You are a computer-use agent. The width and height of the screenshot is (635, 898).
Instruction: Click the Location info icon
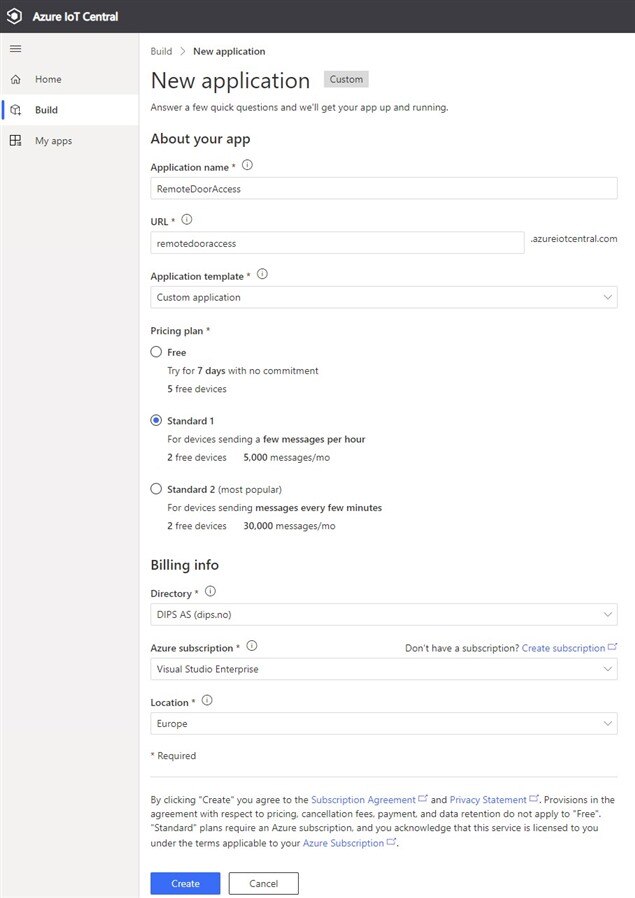pos(208,701)
